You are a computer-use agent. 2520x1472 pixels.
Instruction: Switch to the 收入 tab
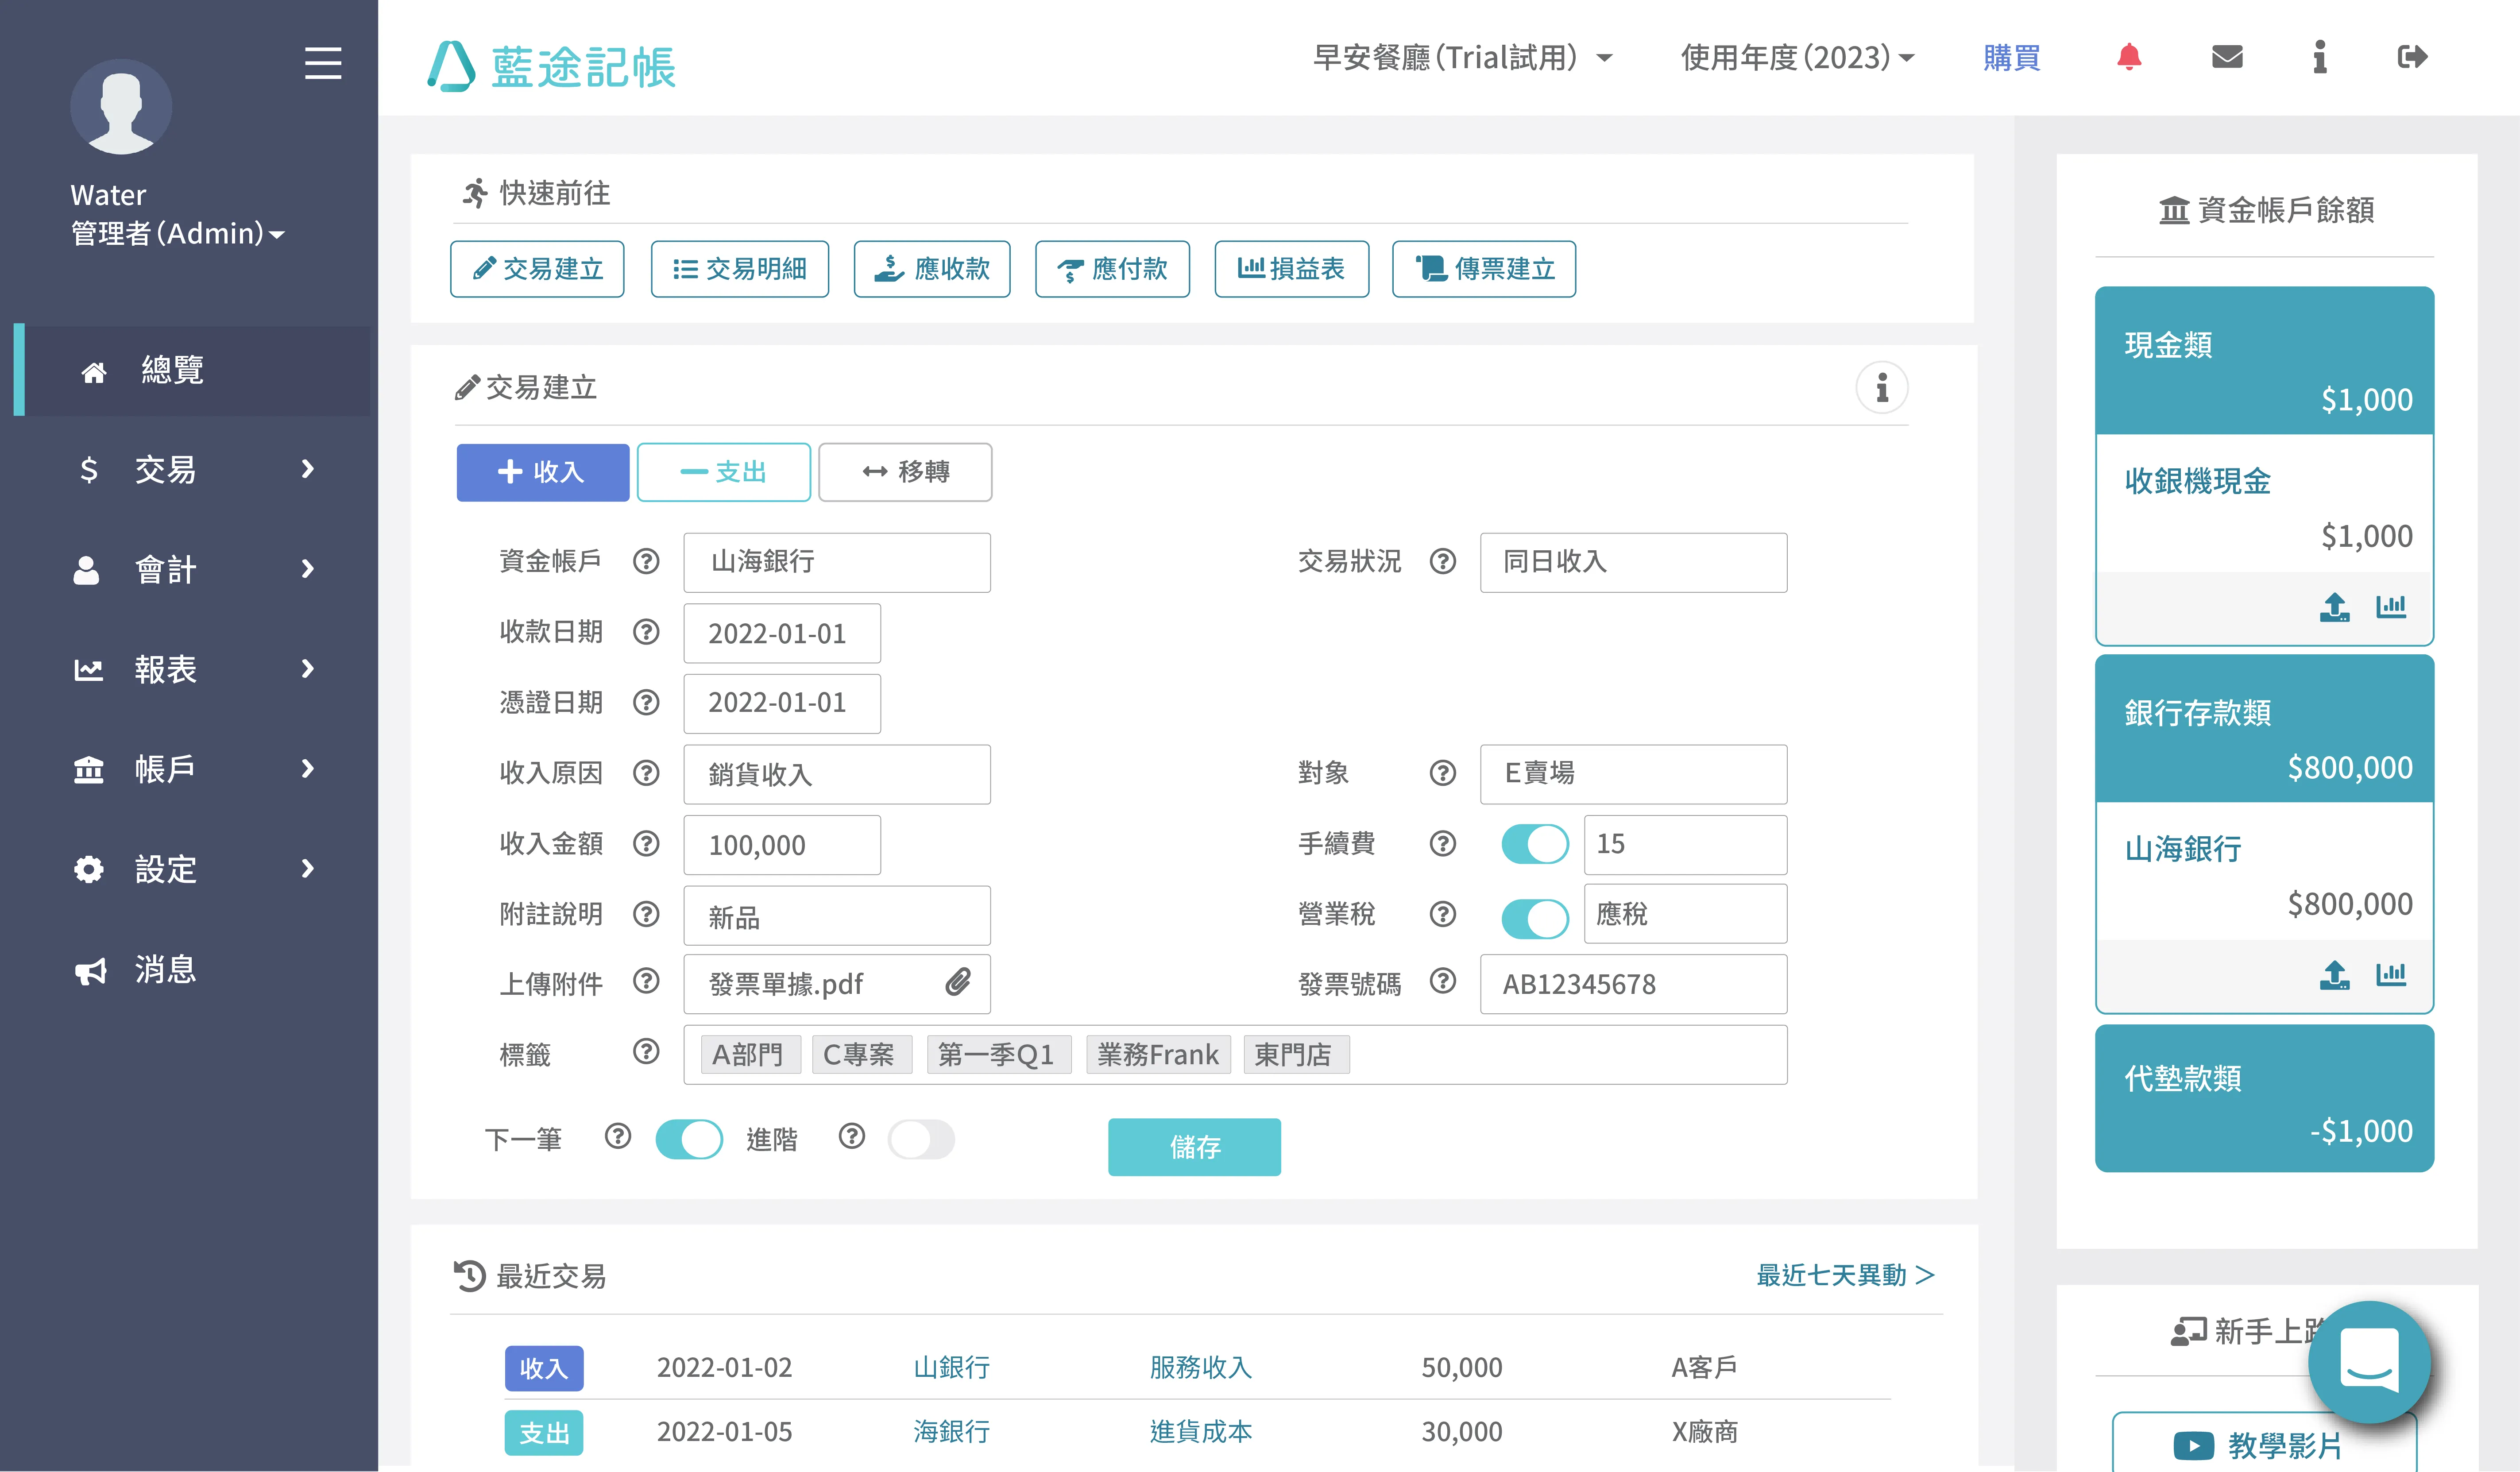pyautogui.click(x=543, y=472)
